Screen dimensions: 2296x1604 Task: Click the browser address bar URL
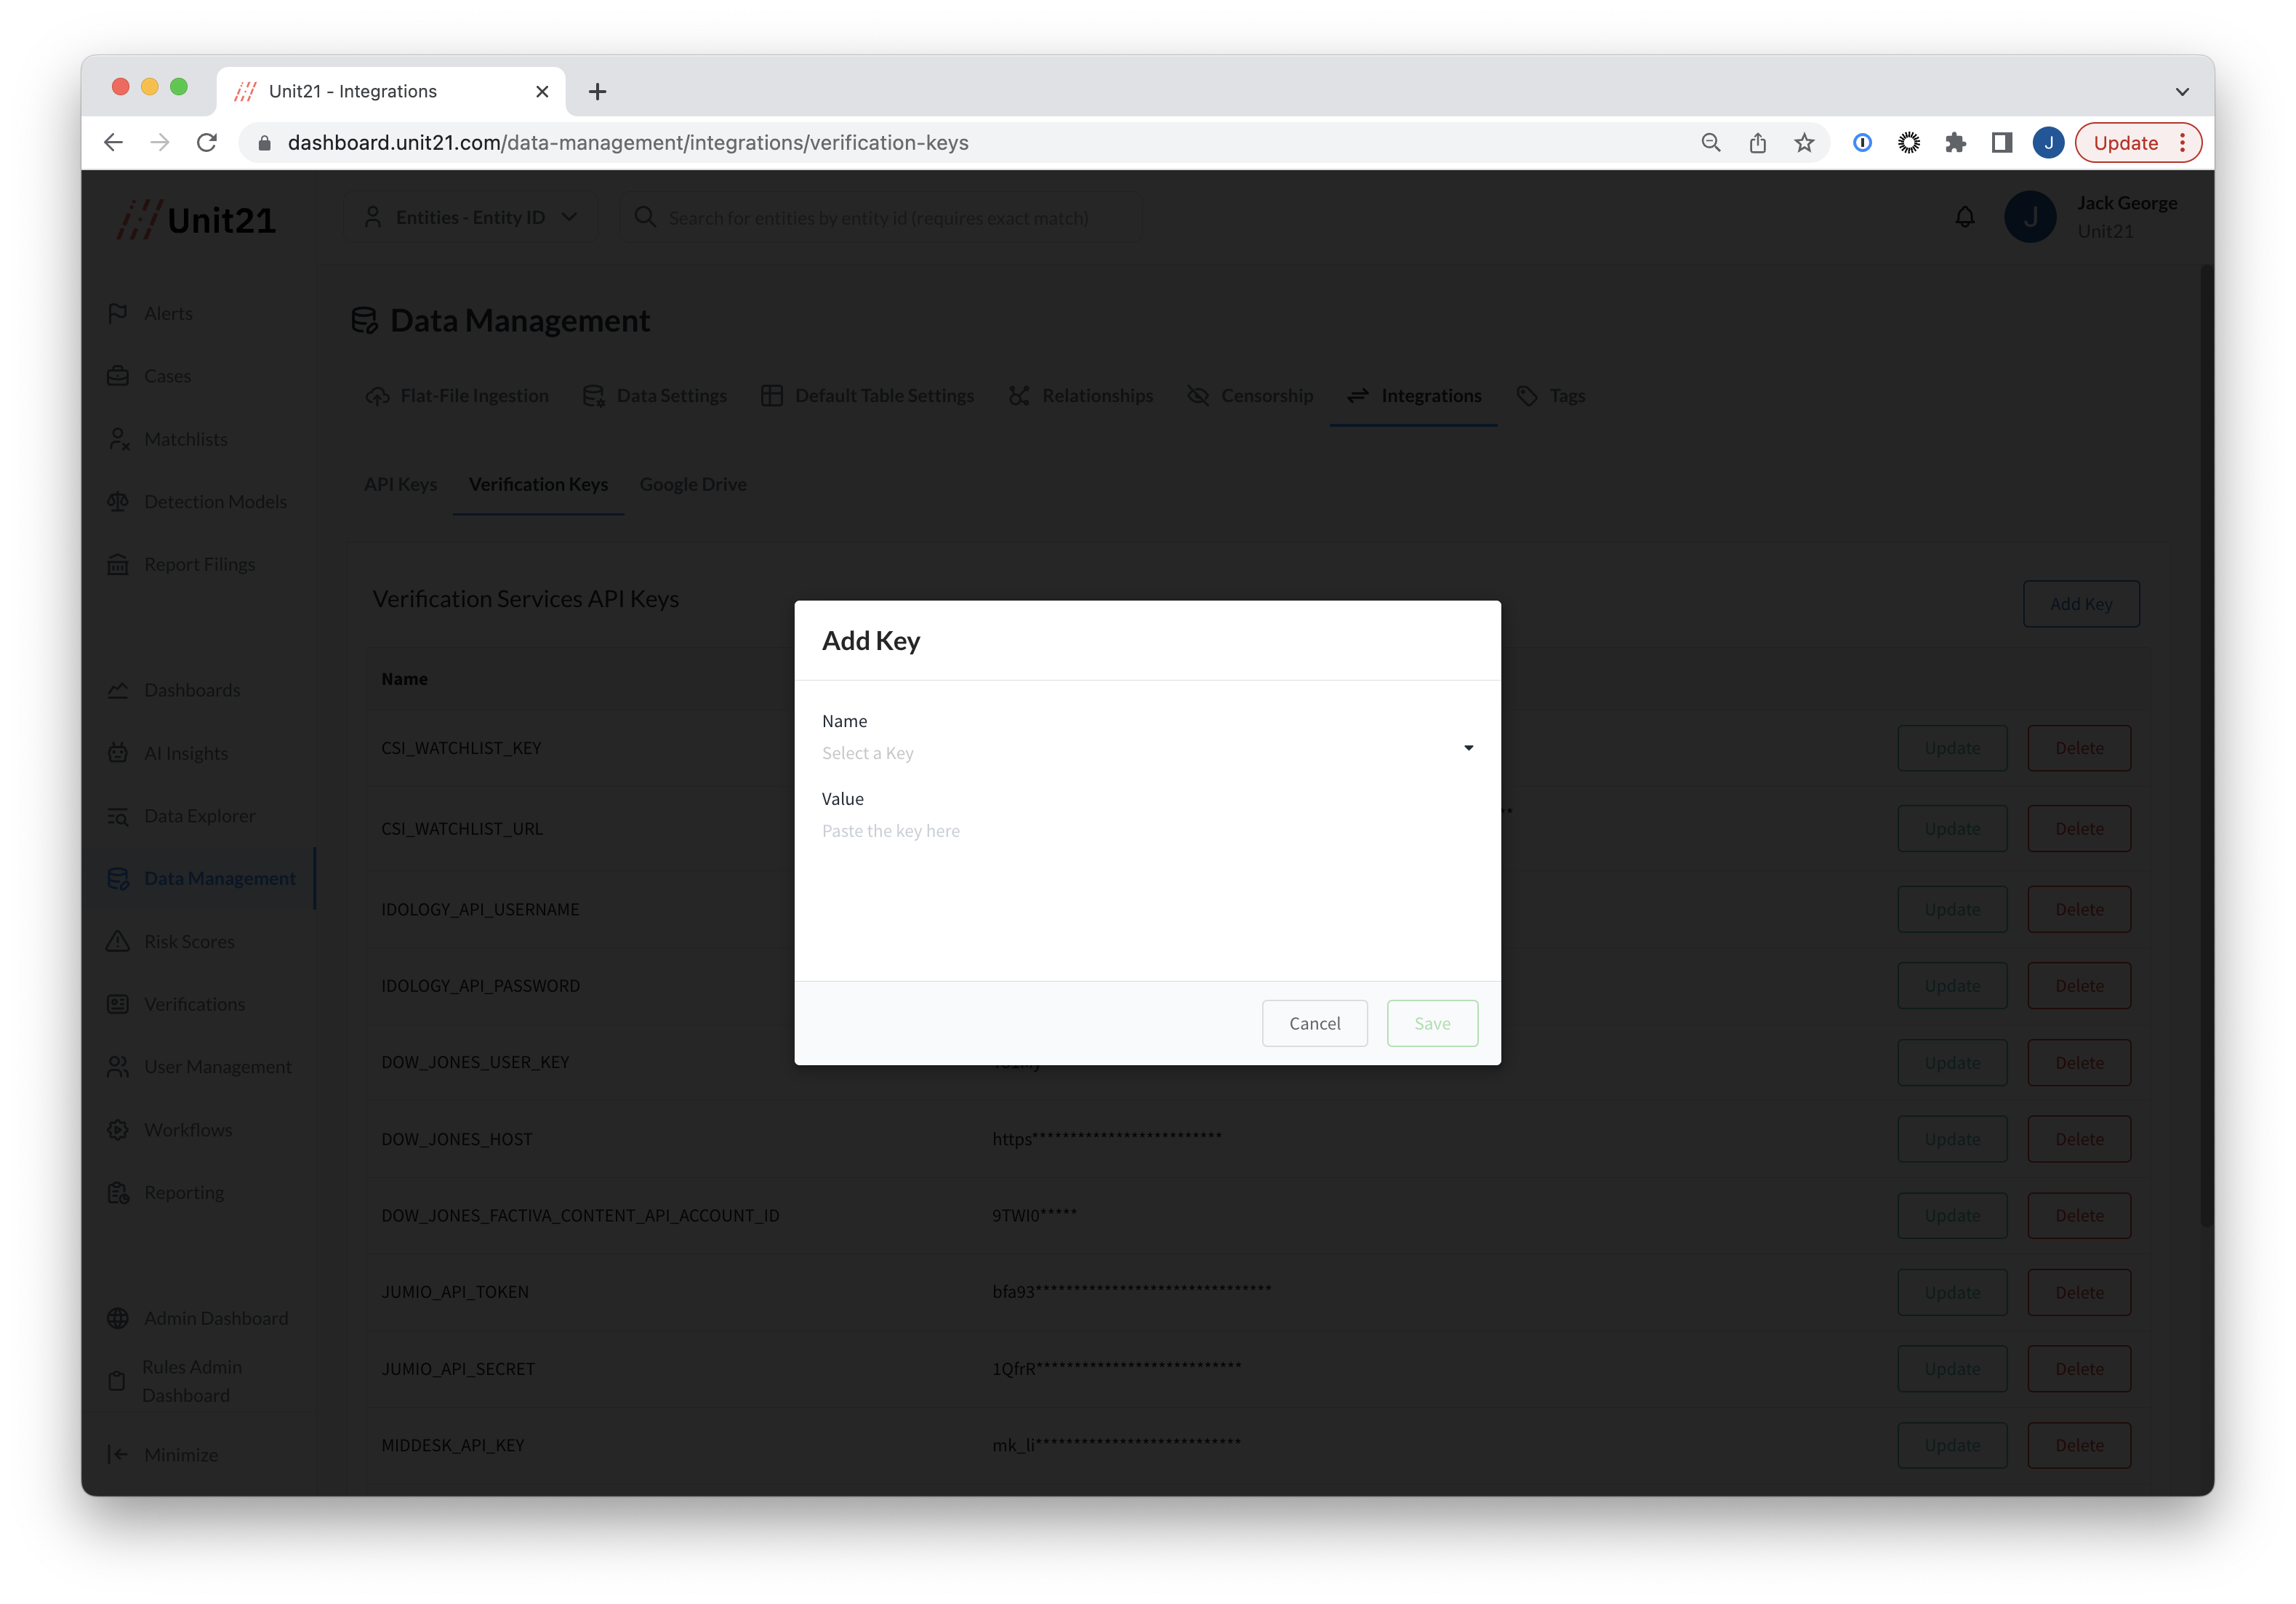pyautogui.click(x=627, y=143)
